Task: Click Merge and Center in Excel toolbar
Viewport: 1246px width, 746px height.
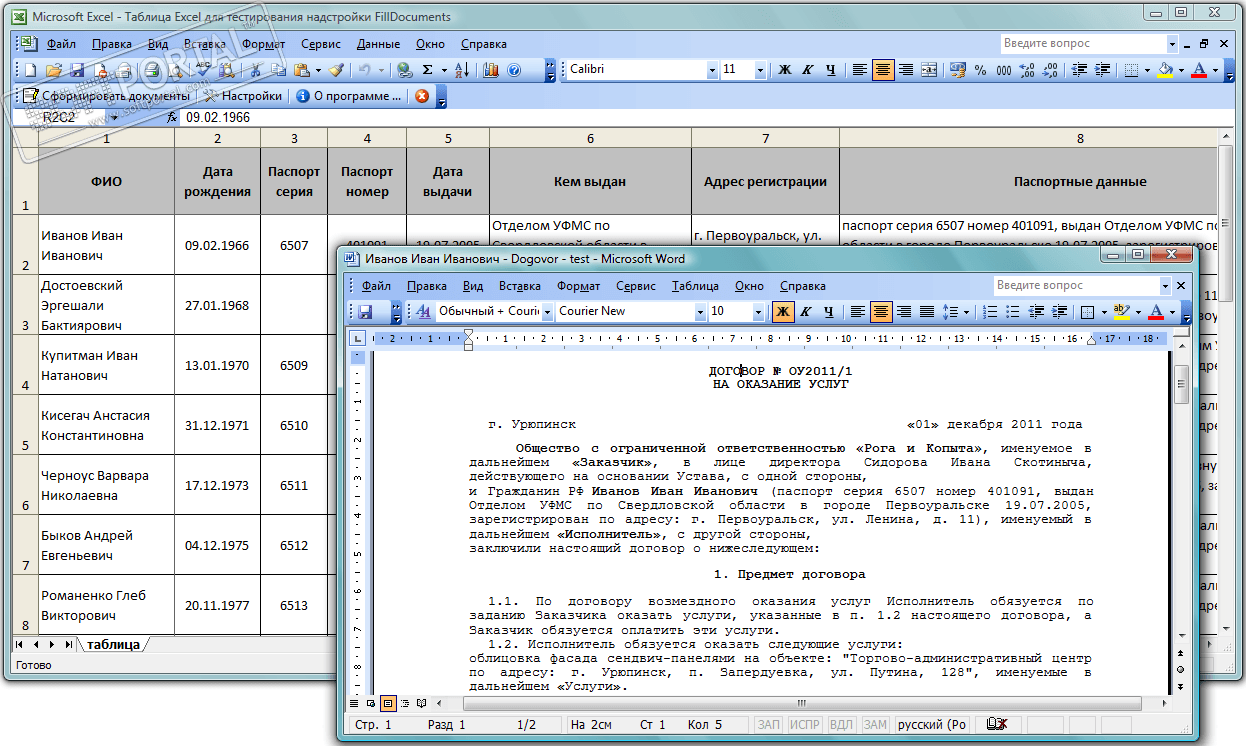Action: (x=929, y=70)
